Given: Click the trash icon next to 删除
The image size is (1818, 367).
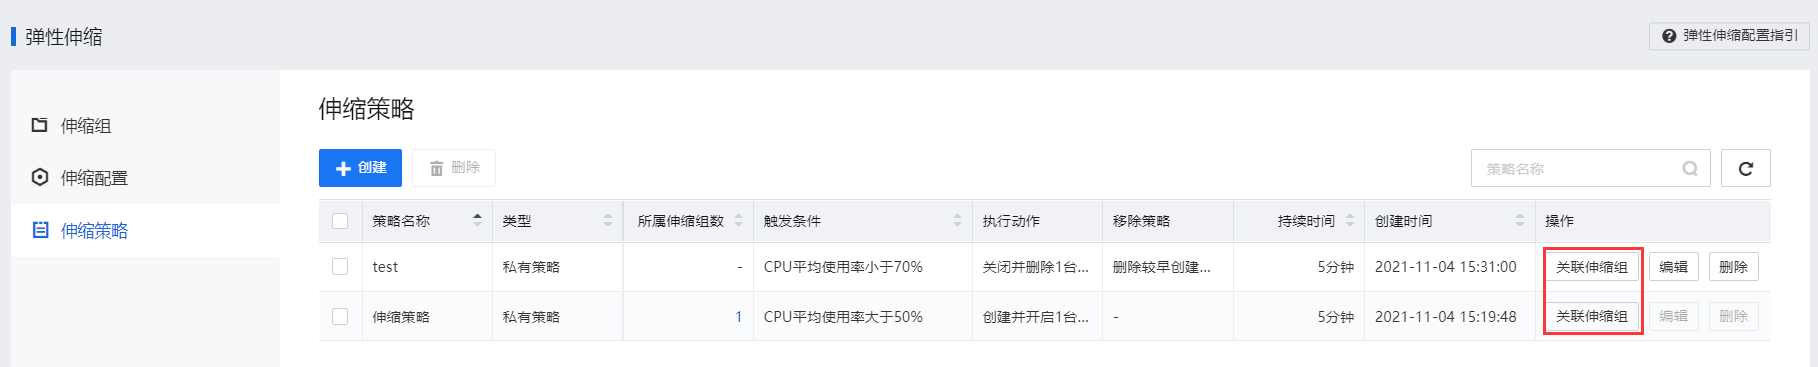Looking at the screenshot, I should point(436,168).
